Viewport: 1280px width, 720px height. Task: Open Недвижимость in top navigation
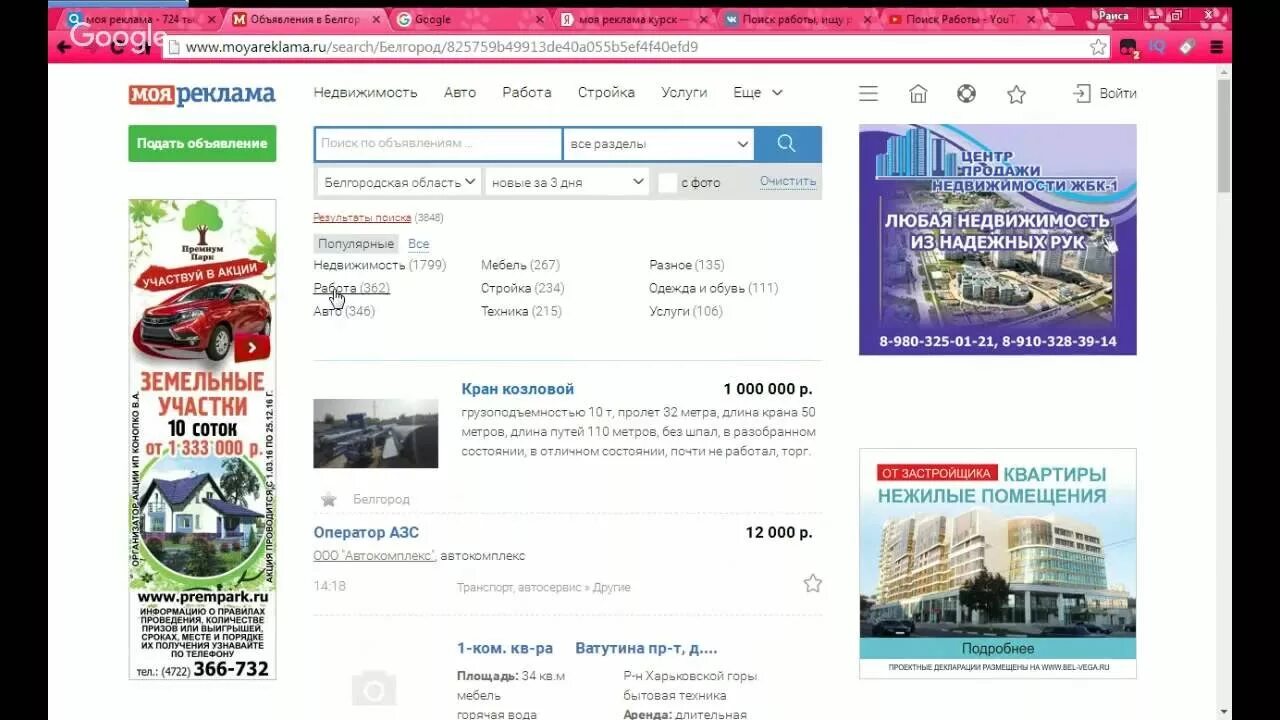tap(365, 93)
